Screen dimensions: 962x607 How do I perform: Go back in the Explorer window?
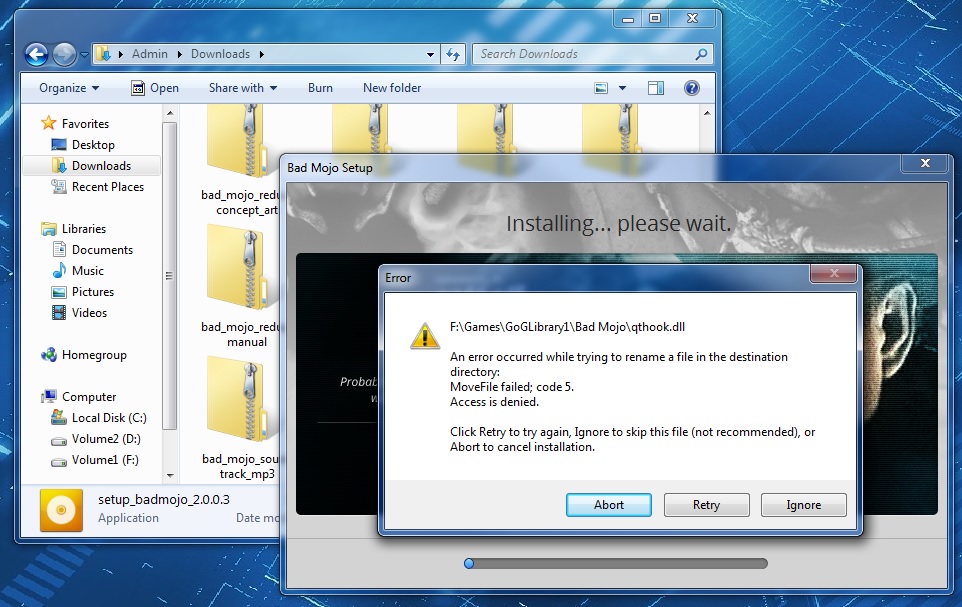point(37,55)
